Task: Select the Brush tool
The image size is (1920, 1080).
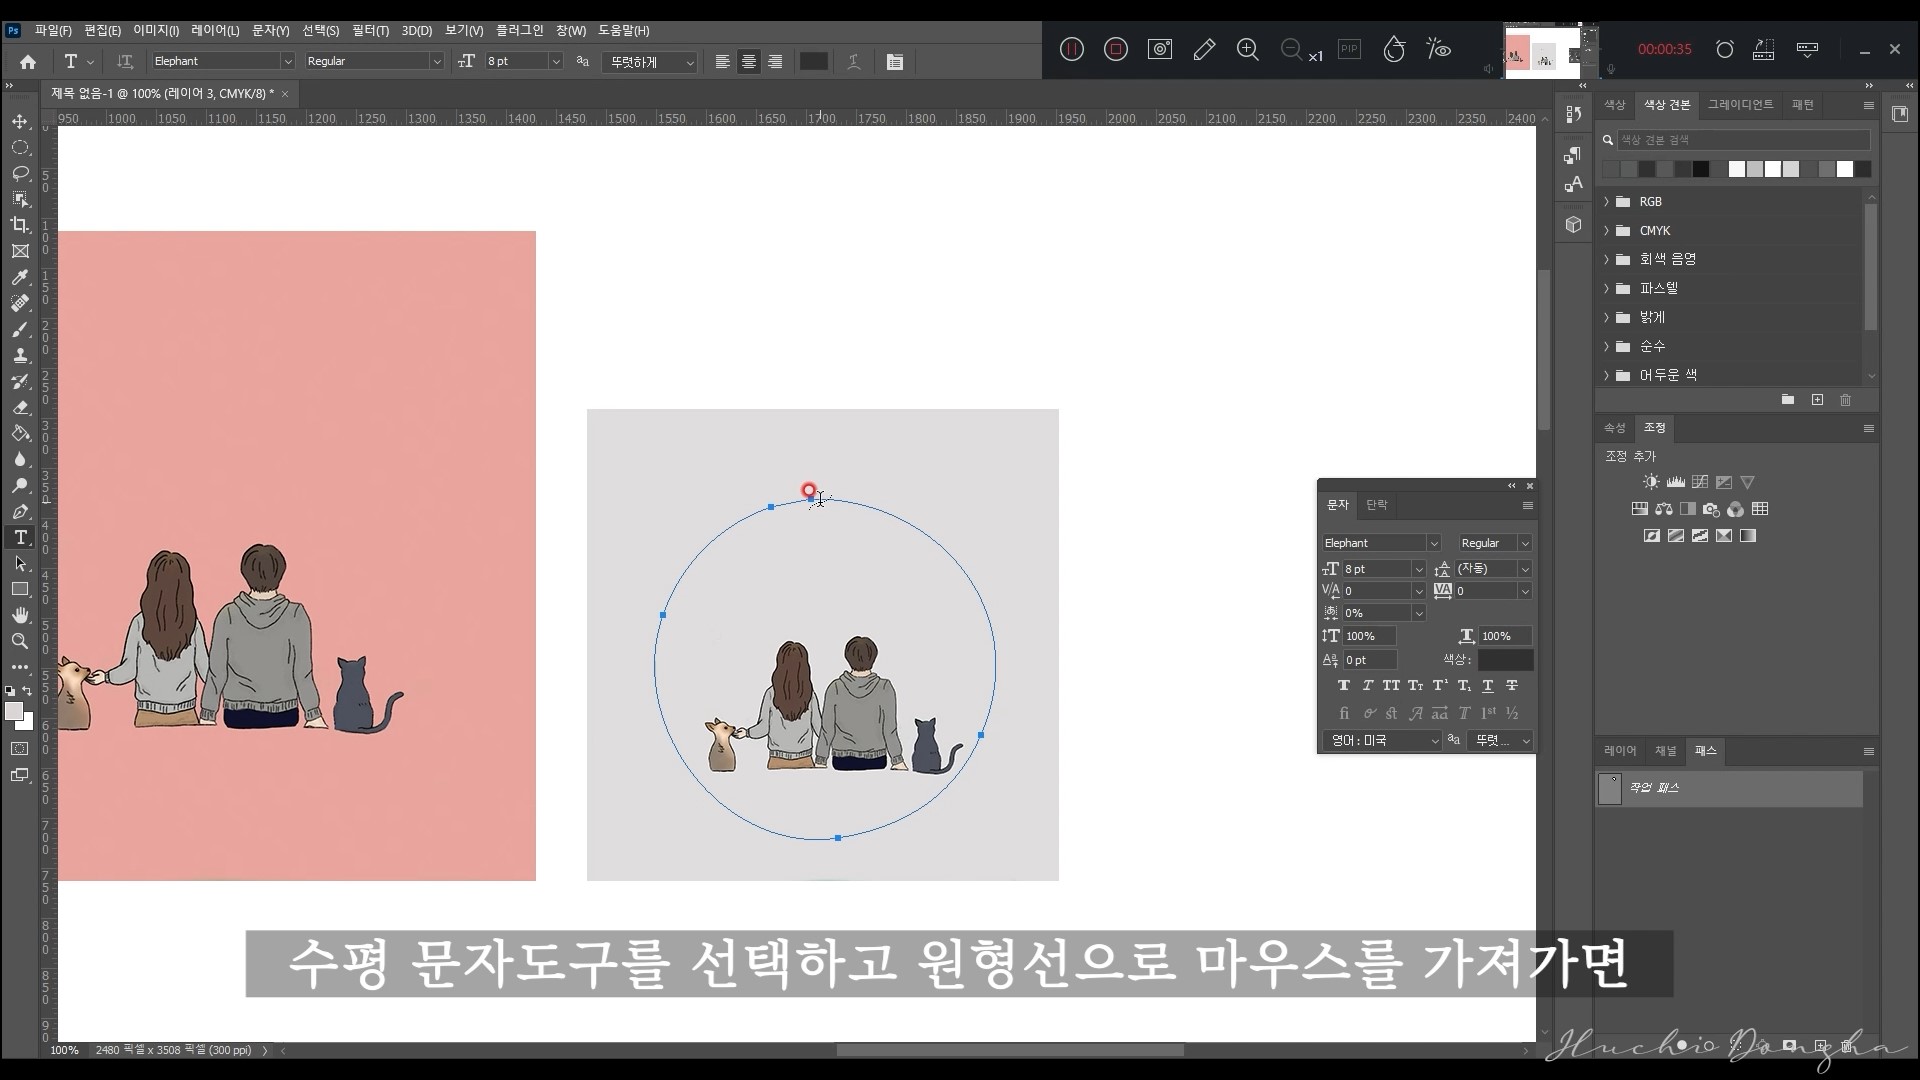Action: point(20,330)
